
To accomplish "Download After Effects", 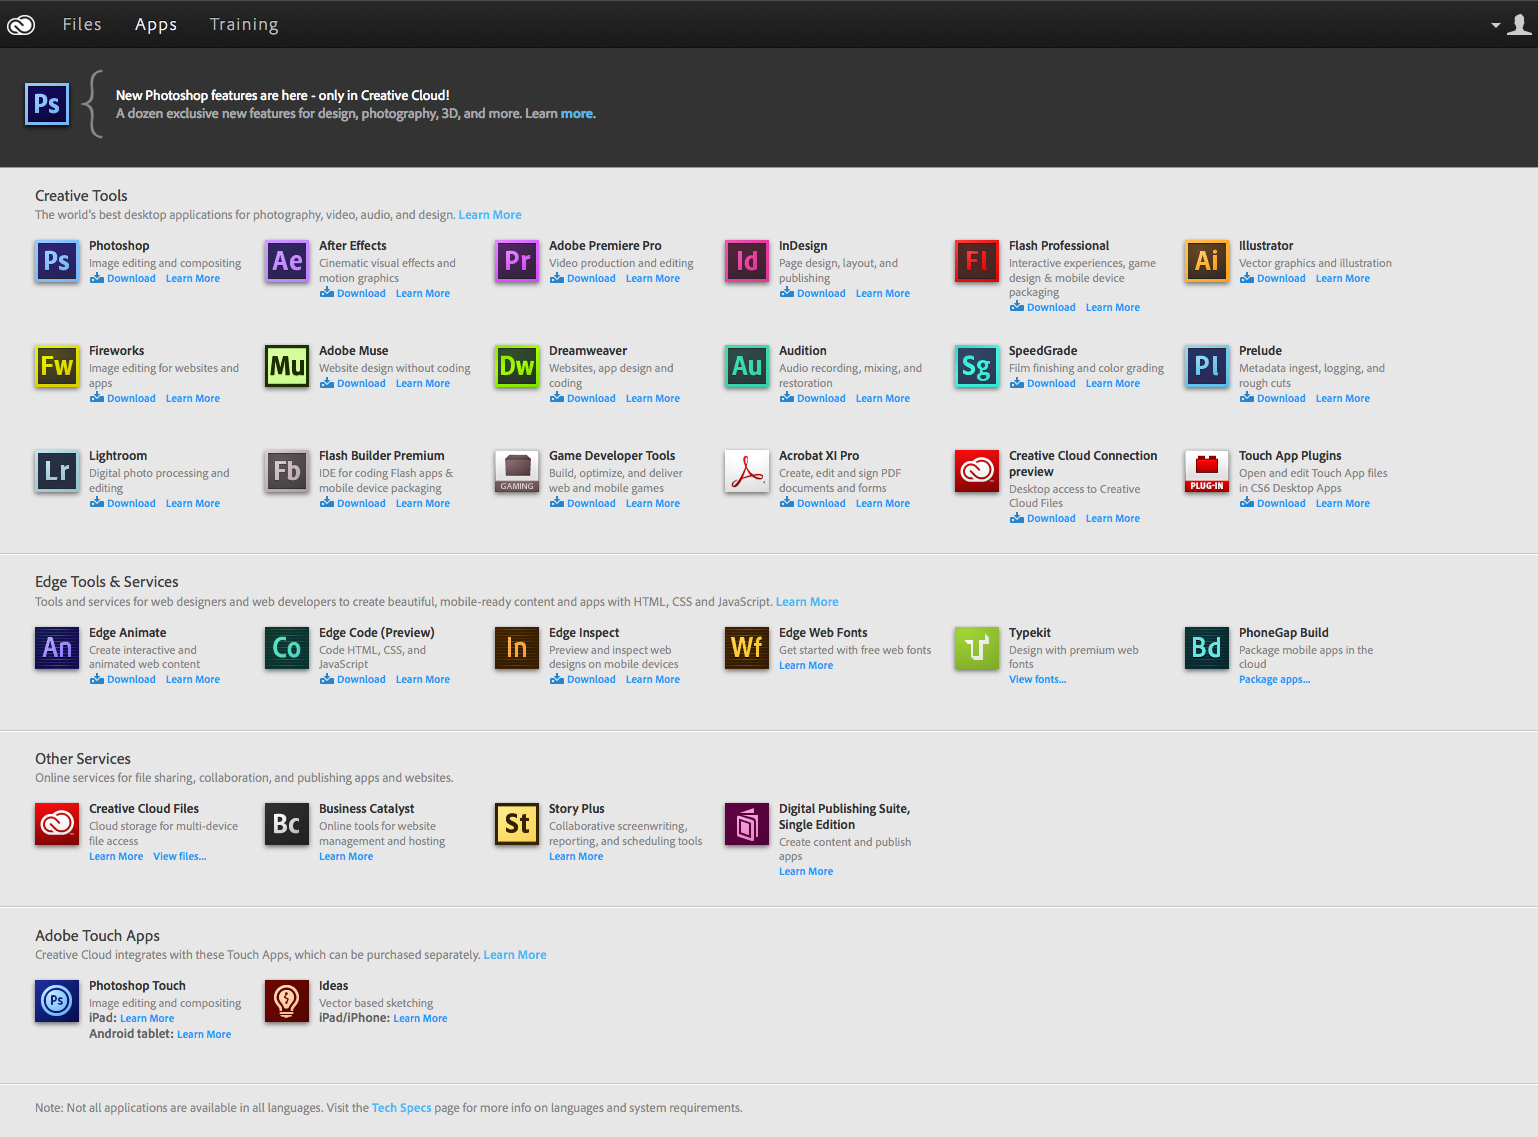I will click(353, 294).
